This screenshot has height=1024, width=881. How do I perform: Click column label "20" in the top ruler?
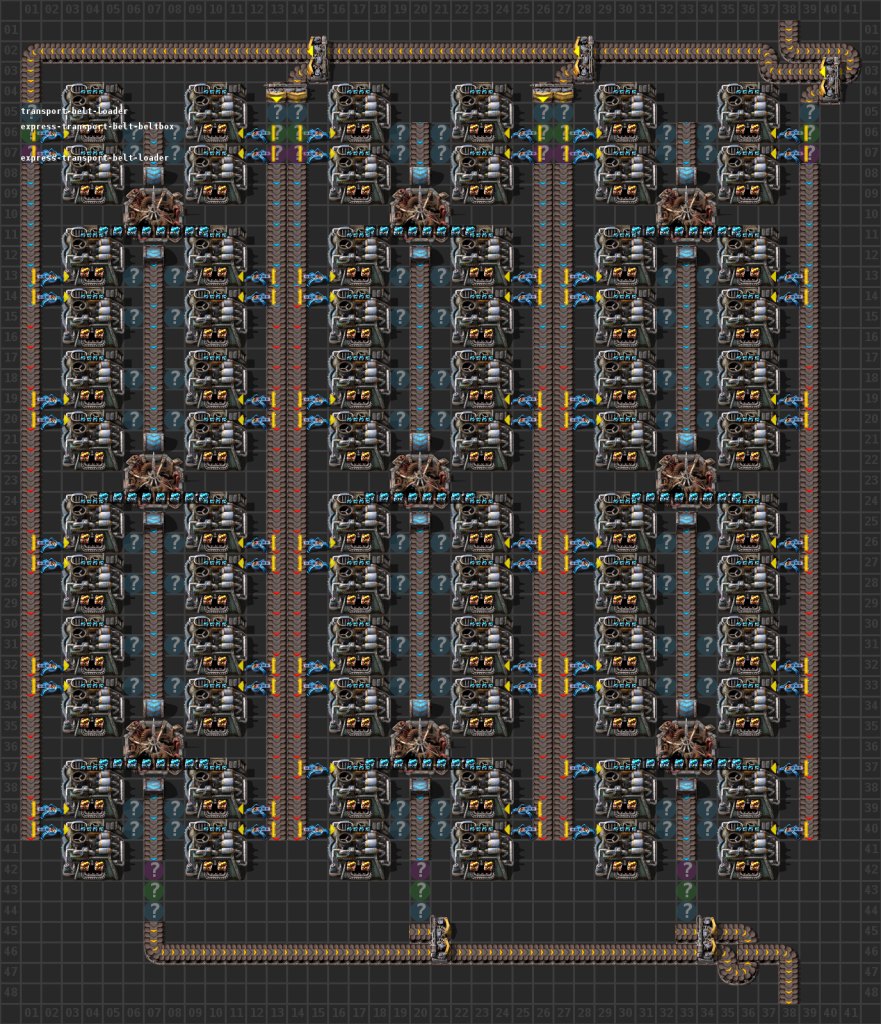pos(421,10)
